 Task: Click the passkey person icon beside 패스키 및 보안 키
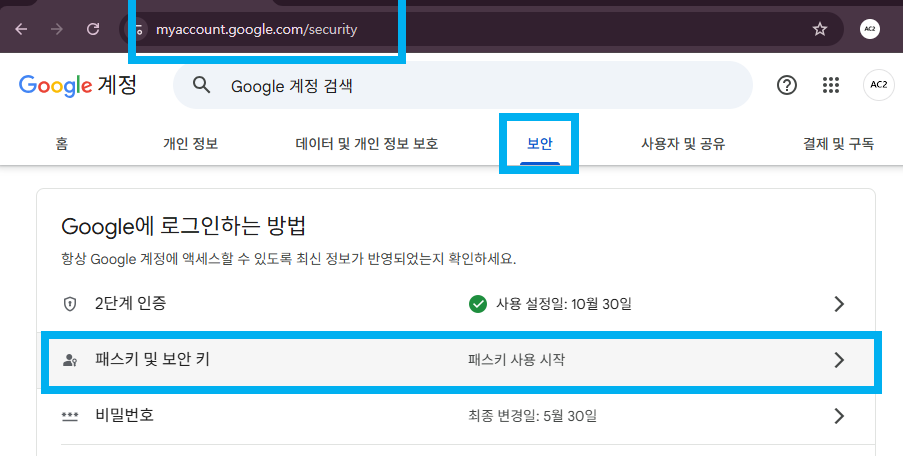[70, 360]
